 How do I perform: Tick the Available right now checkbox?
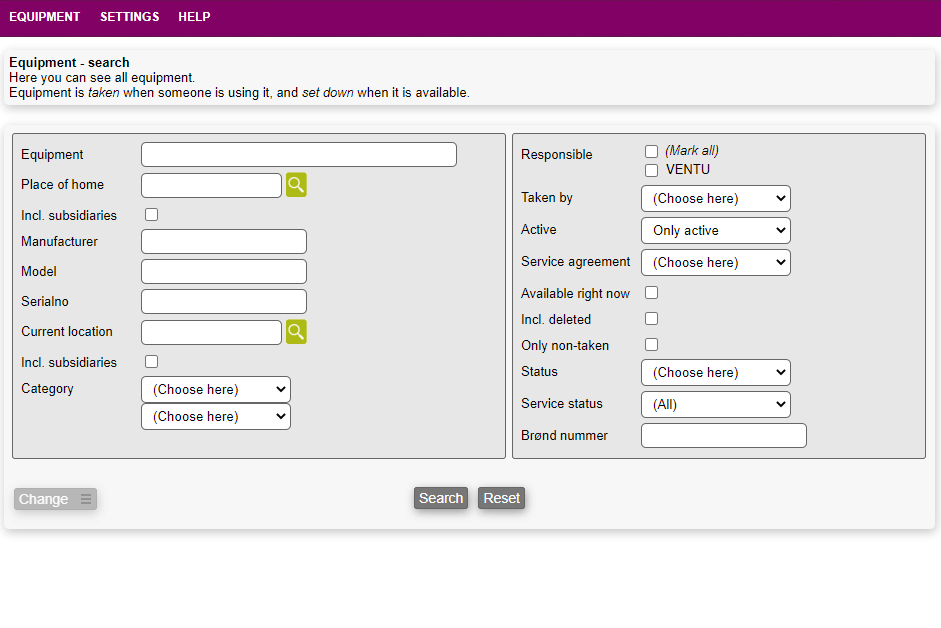(651, 293)
